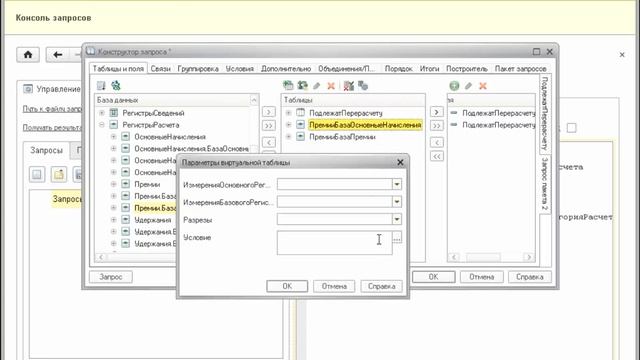Expand the ПодлежатПерерасчету table in Таблицы
The width and height of the screenshot is (640, 360).
(x=289, y=113)
